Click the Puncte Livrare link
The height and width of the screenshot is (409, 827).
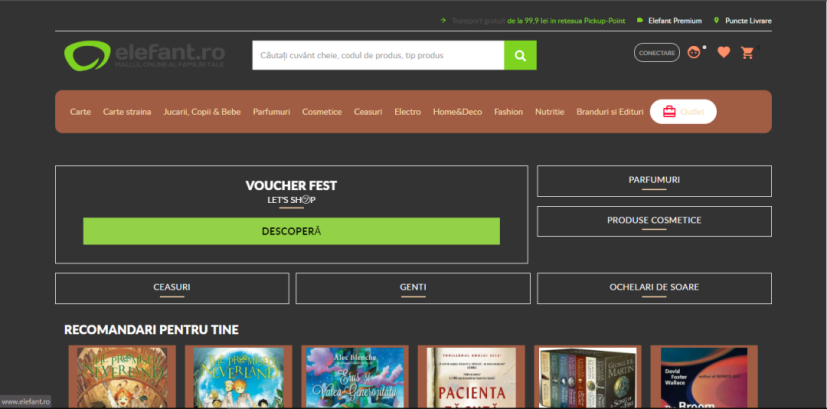[748, 21]
